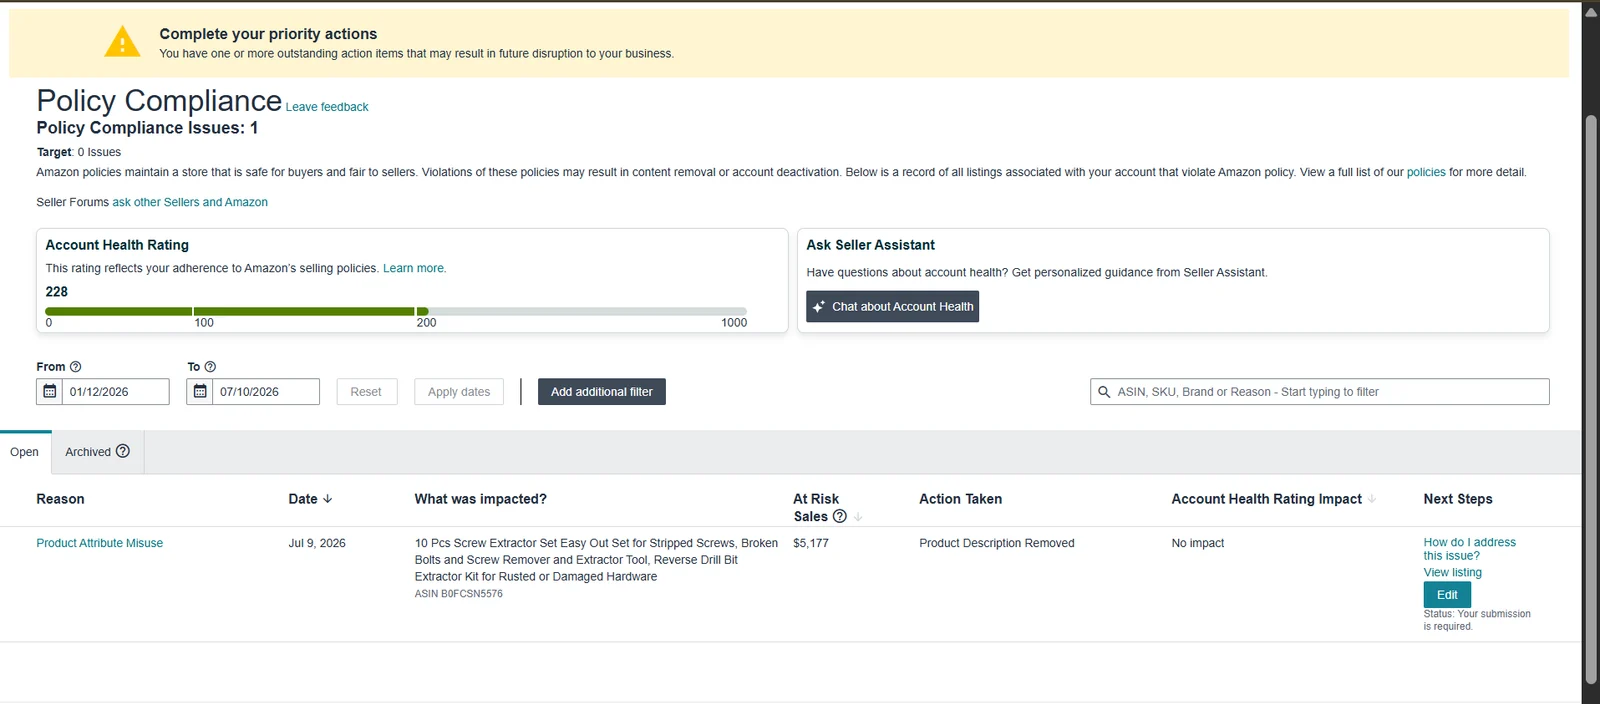1600x704 pixels.
Task: Click the page vertical scrollbar
Action: click(x=1591, y=400)
